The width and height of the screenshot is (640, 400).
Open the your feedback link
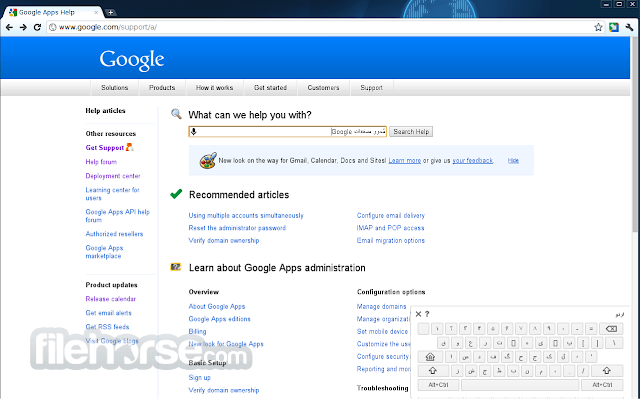473,160
